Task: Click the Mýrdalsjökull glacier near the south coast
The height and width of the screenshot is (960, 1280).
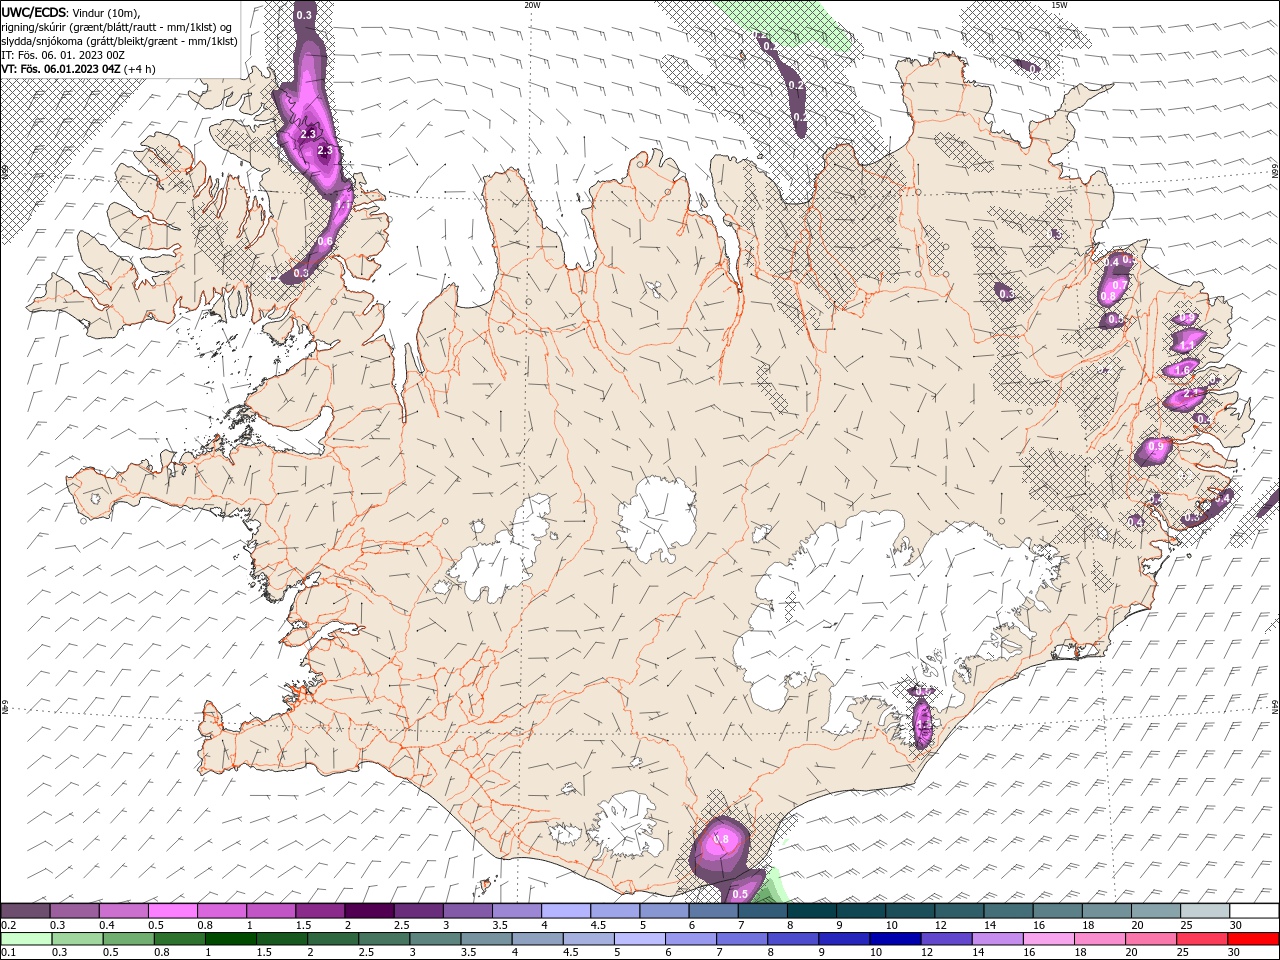Action: point(626,826)
